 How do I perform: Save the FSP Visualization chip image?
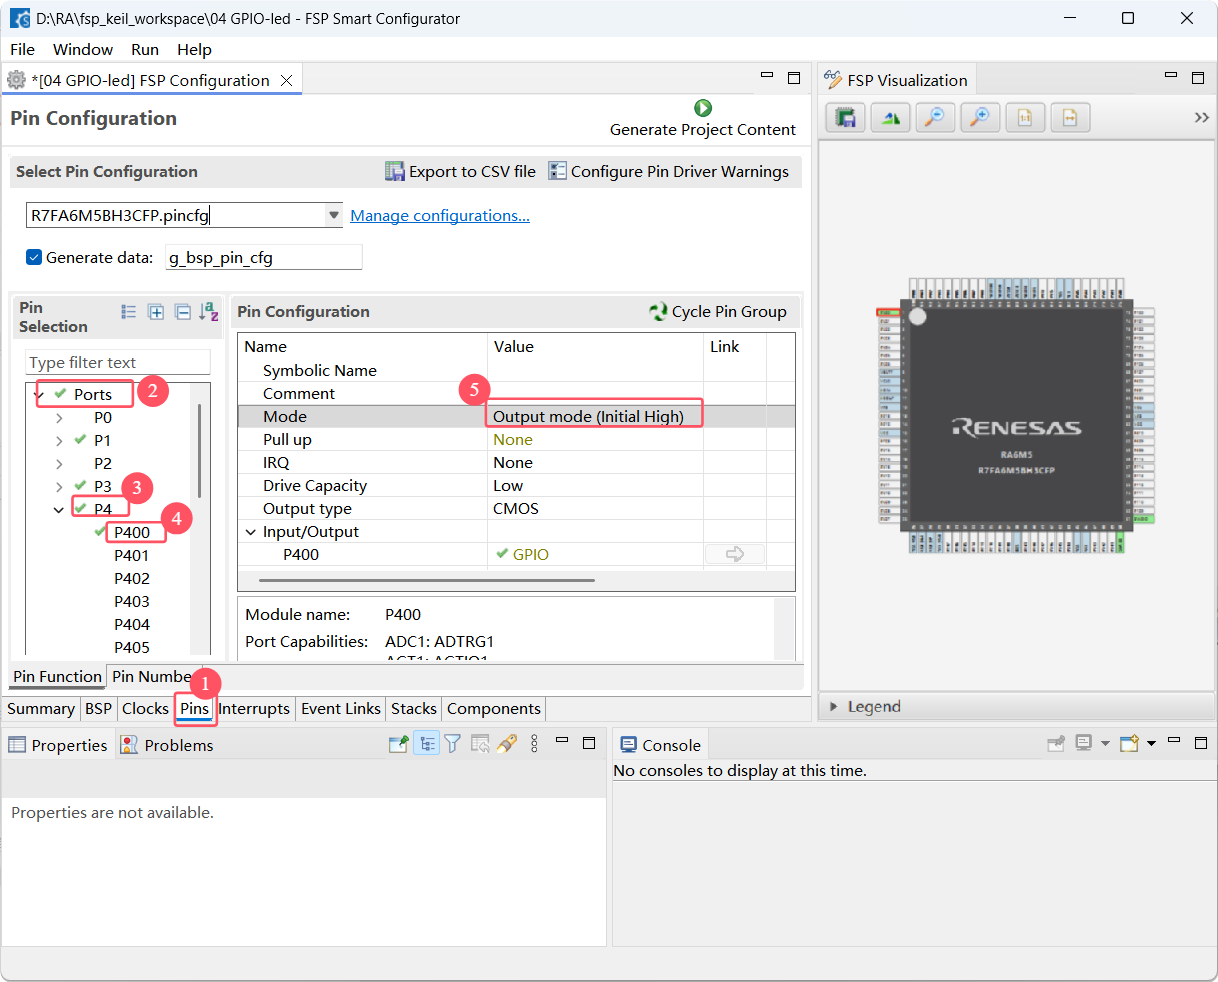(x=845, y=118)
